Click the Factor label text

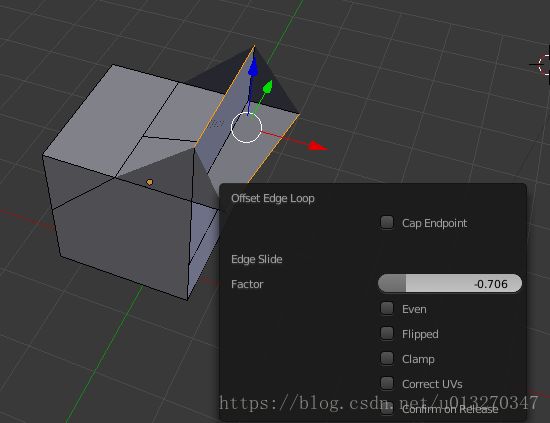[x=247, y=284]
